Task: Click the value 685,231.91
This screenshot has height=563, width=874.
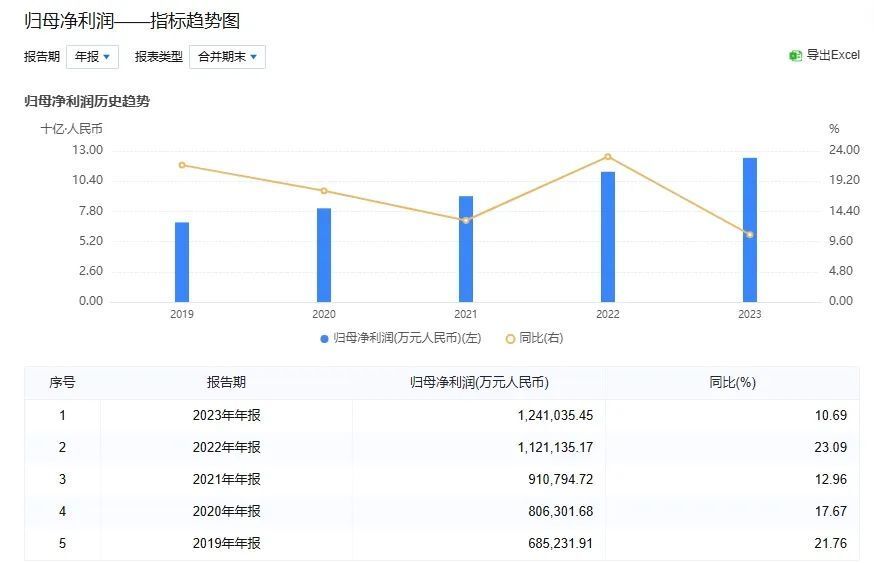Action: click(x=561, y=543)
